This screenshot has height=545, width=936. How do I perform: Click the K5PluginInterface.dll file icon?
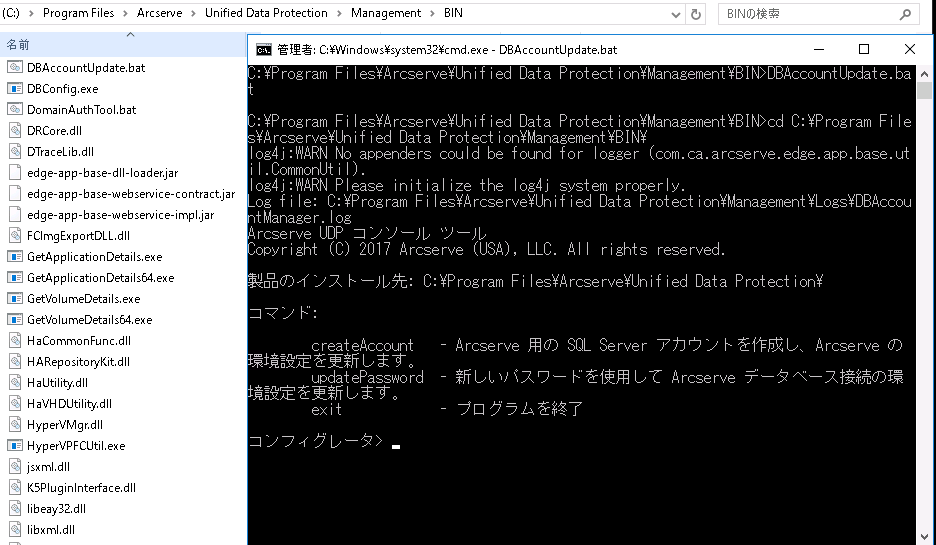(15, 488)
